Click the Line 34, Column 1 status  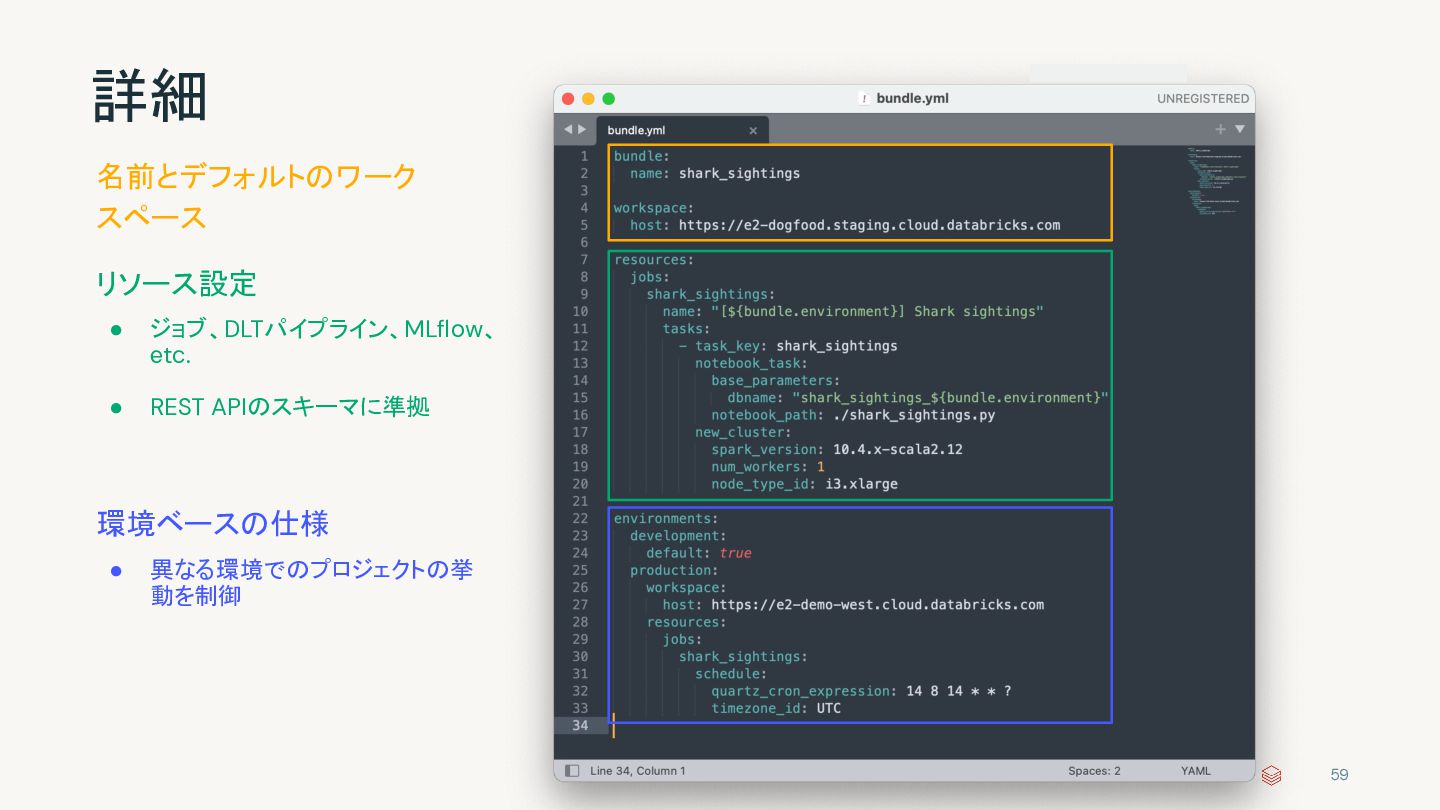pyautogui.click(x=638, y=771)
